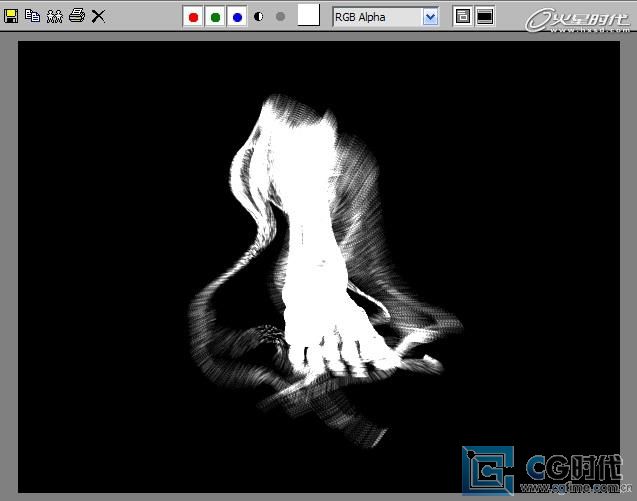The image size is (637, 501).
Task: Toggle the dark-screen frame icon in the toolbar
Action: coord(485,17)
